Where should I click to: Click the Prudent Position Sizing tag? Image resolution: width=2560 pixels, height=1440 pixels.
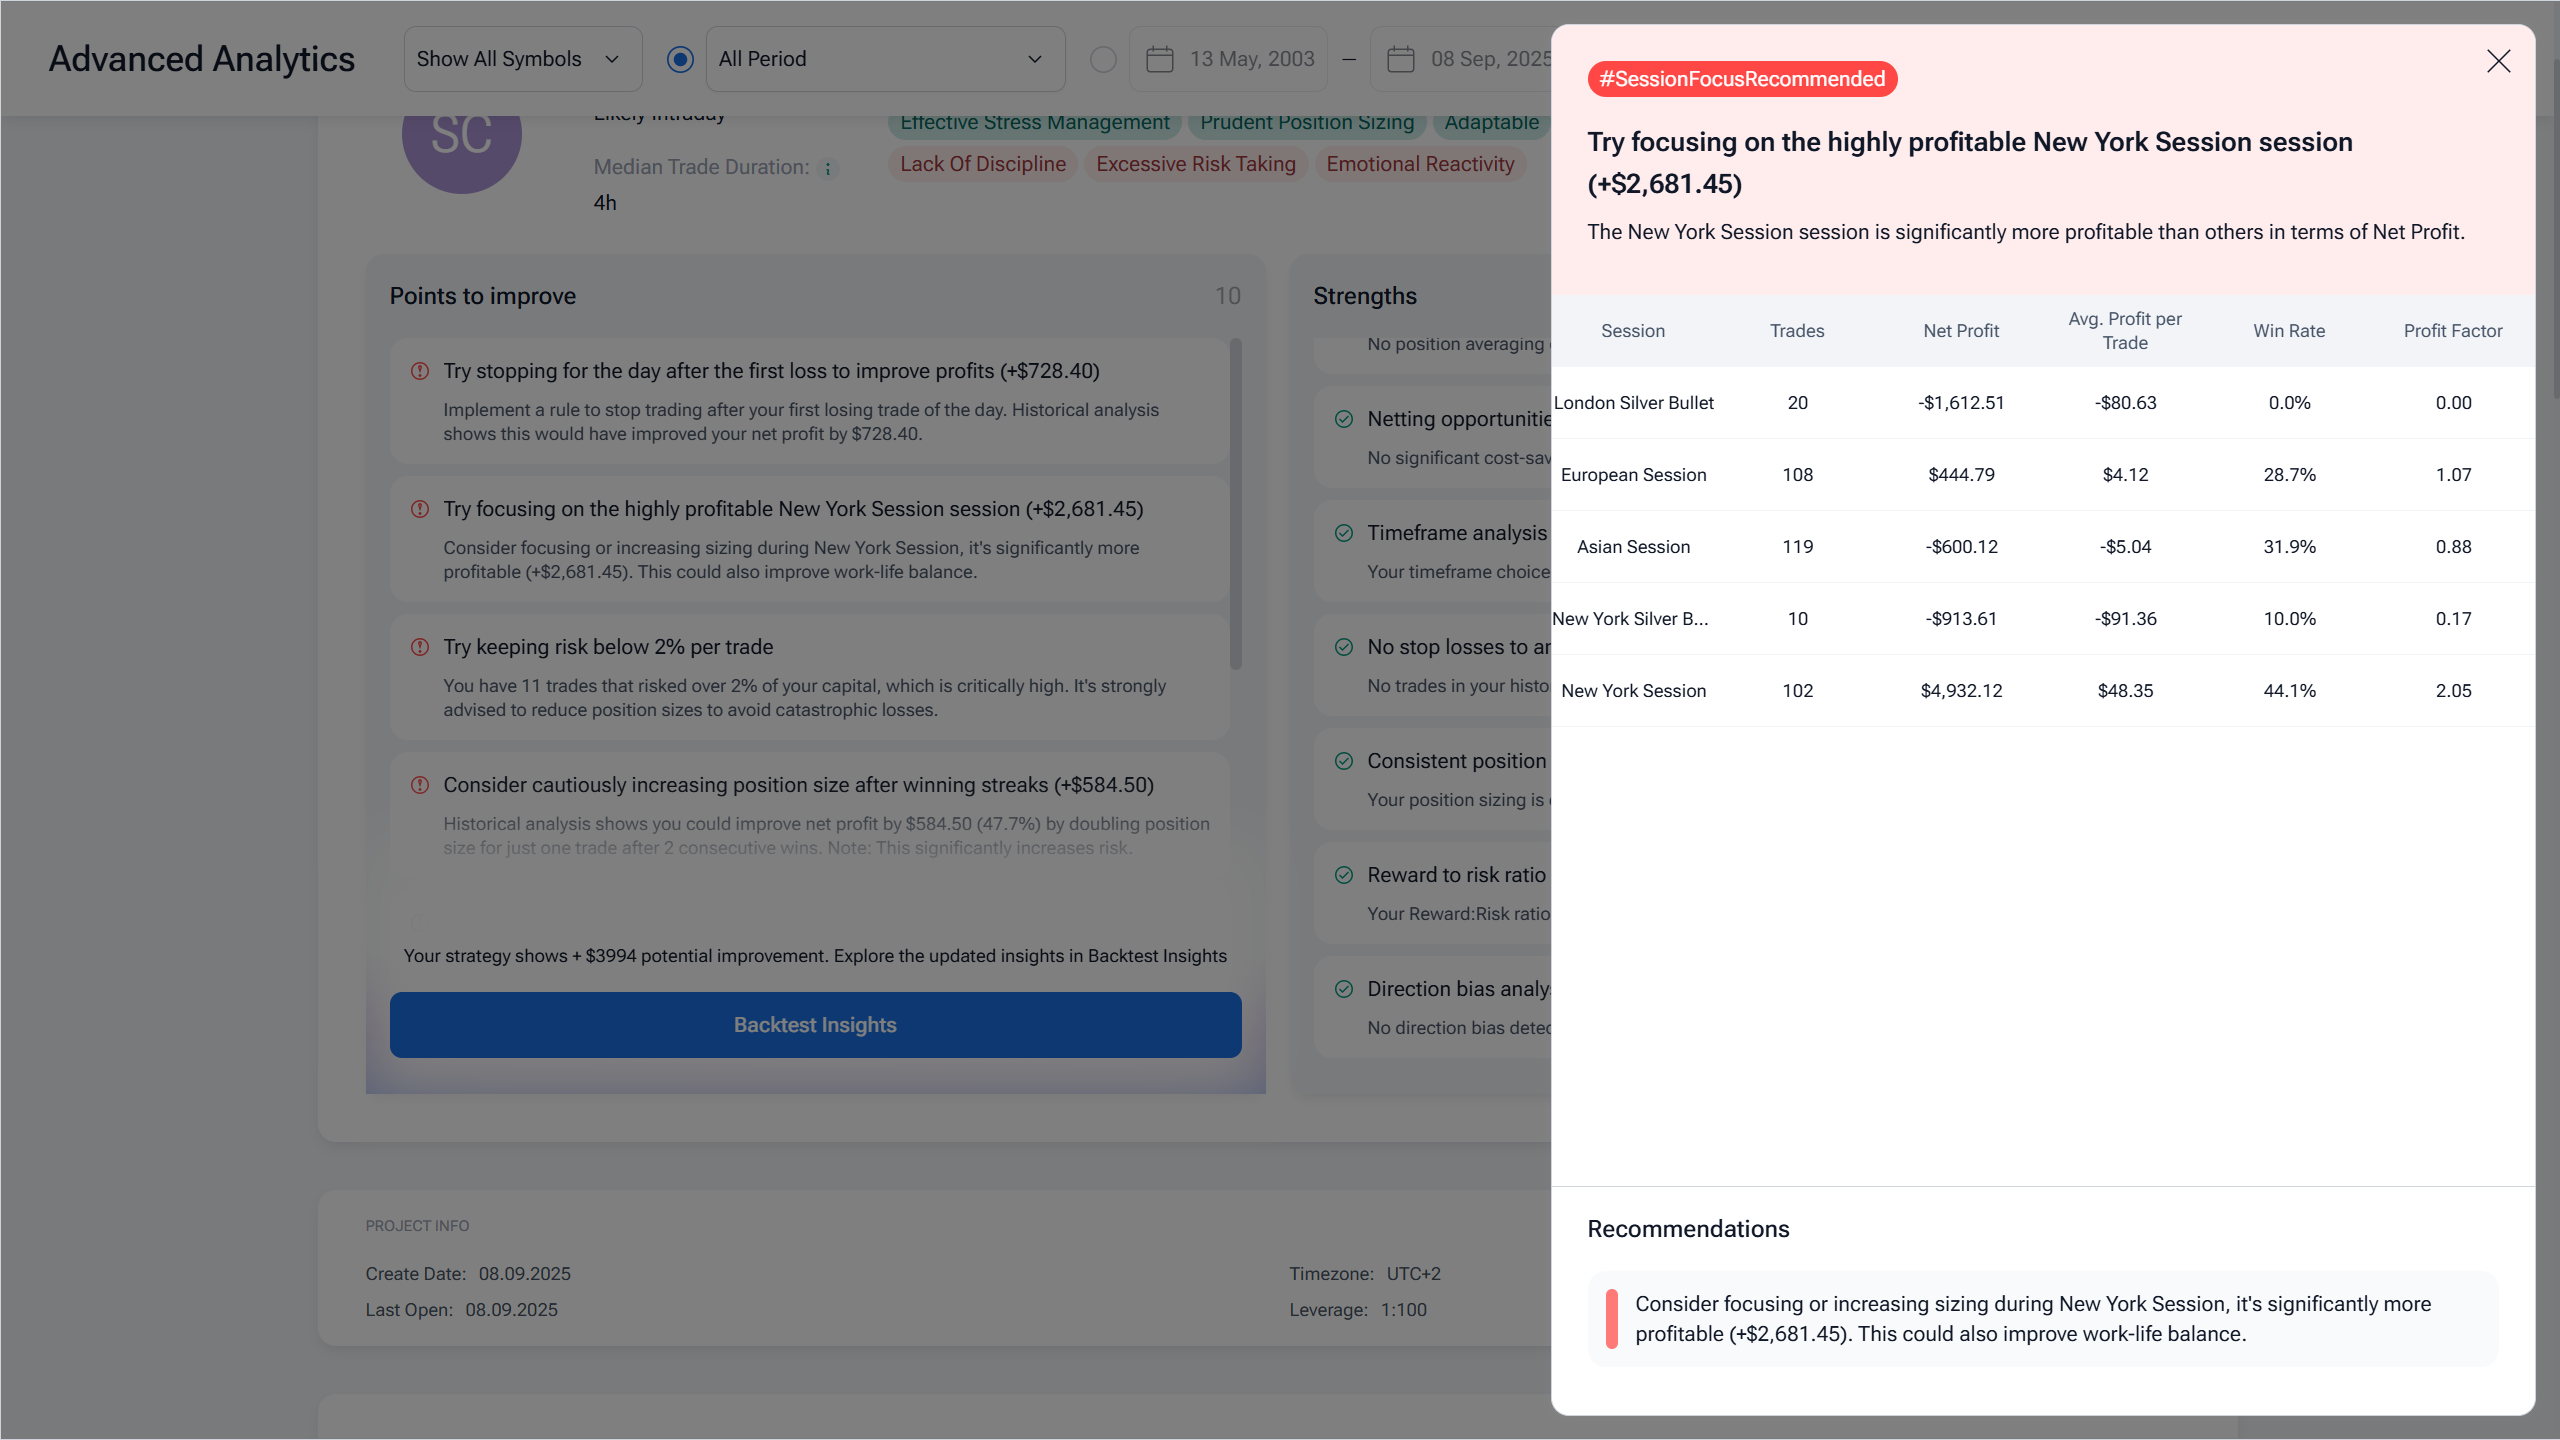pyautogui.click(x=1307, y=124)
